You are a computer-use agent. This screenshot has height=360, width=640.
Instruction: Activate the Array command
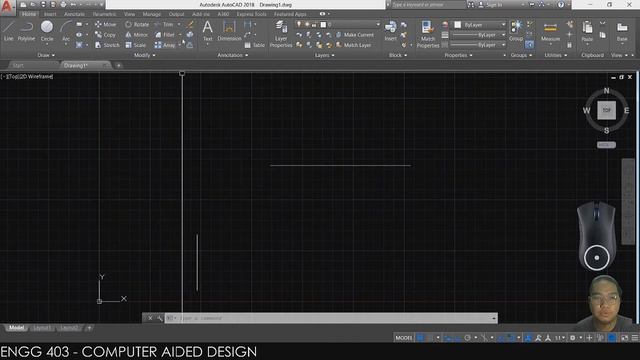coord(165,45)
